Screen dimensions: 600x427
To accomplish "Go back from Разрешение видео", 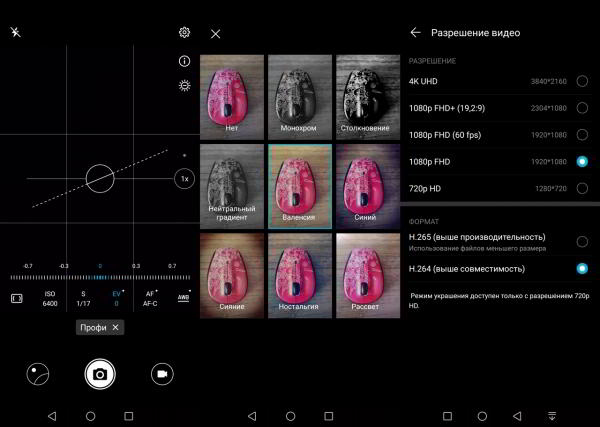I will click(x=415, y=33).
